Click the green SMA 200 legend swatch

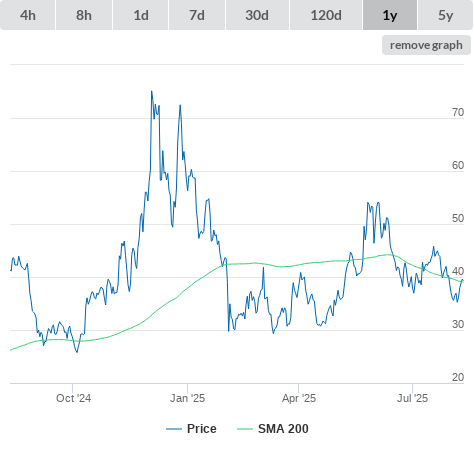[x=245, y=429]
